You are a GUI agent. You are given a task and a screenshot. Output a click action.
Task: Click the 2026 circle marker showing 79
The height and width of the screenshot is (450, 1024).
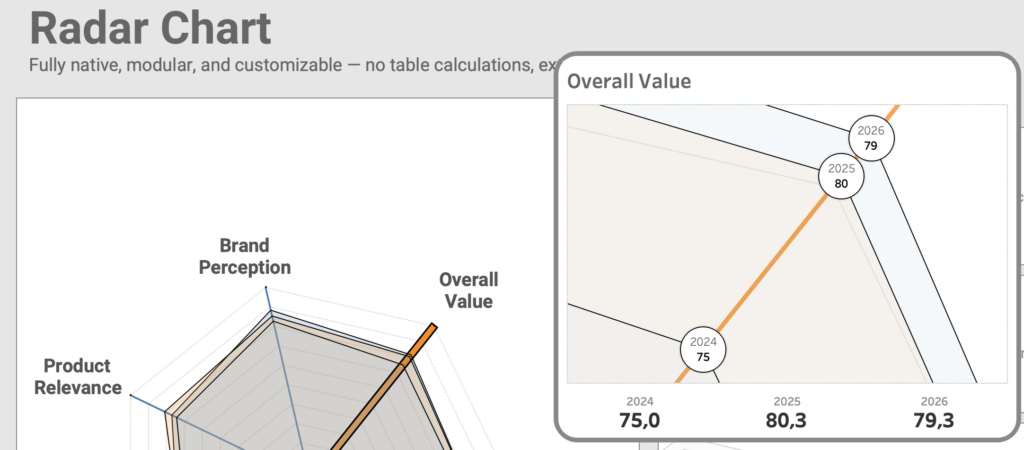870,139
